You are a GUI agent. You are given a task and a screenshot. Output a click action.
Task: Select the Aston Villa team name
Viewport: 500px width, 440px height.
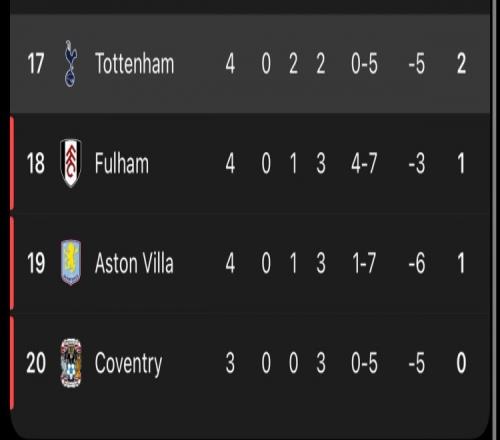pyautogui.click(x=134, y=263)
